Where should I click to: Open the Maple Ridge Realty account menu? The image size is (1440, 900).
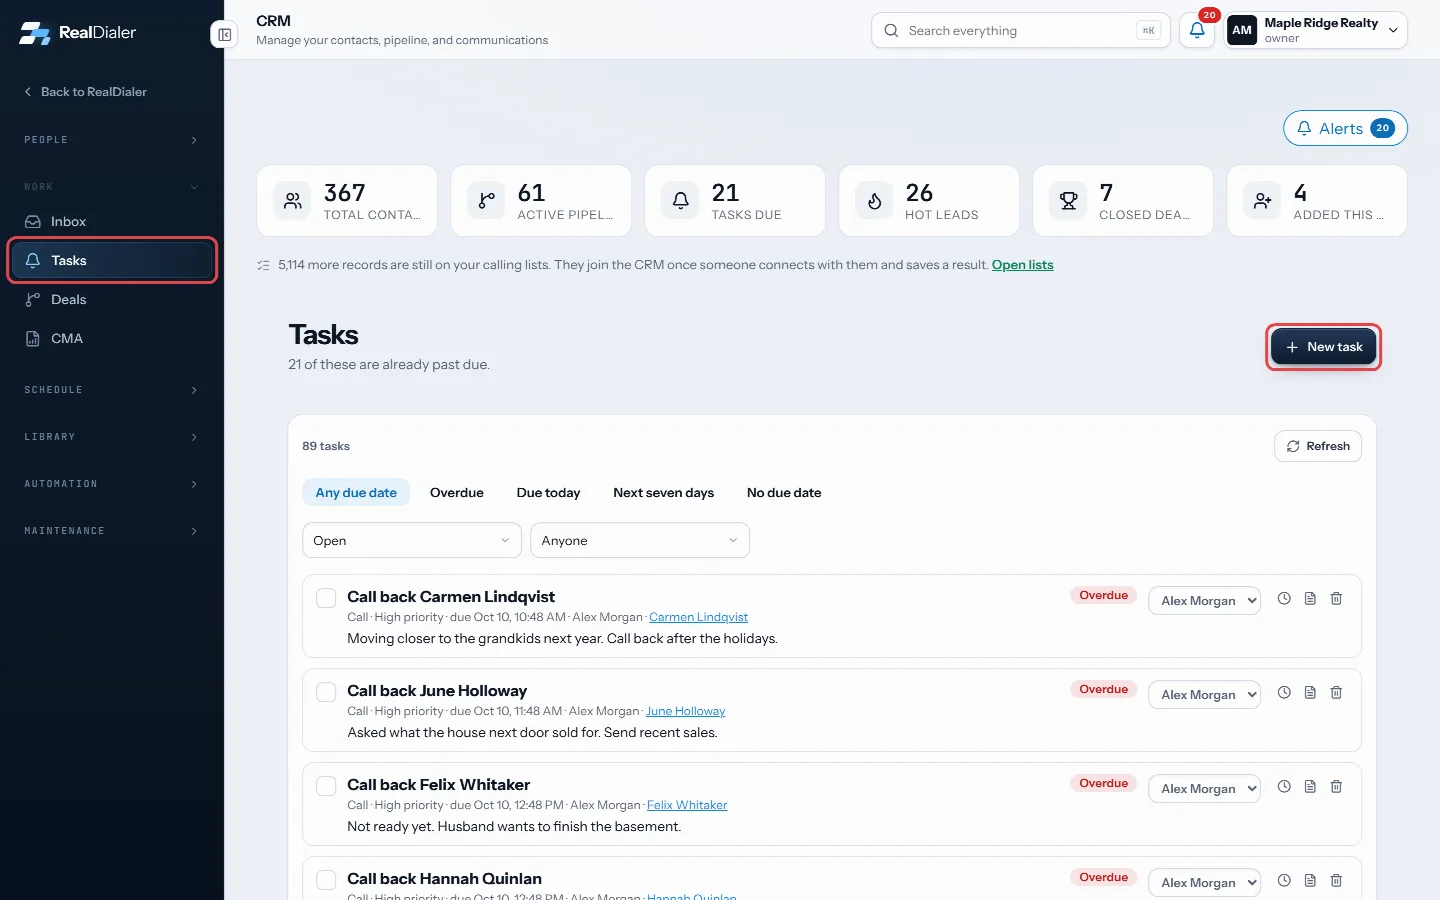coord(1316,30)
